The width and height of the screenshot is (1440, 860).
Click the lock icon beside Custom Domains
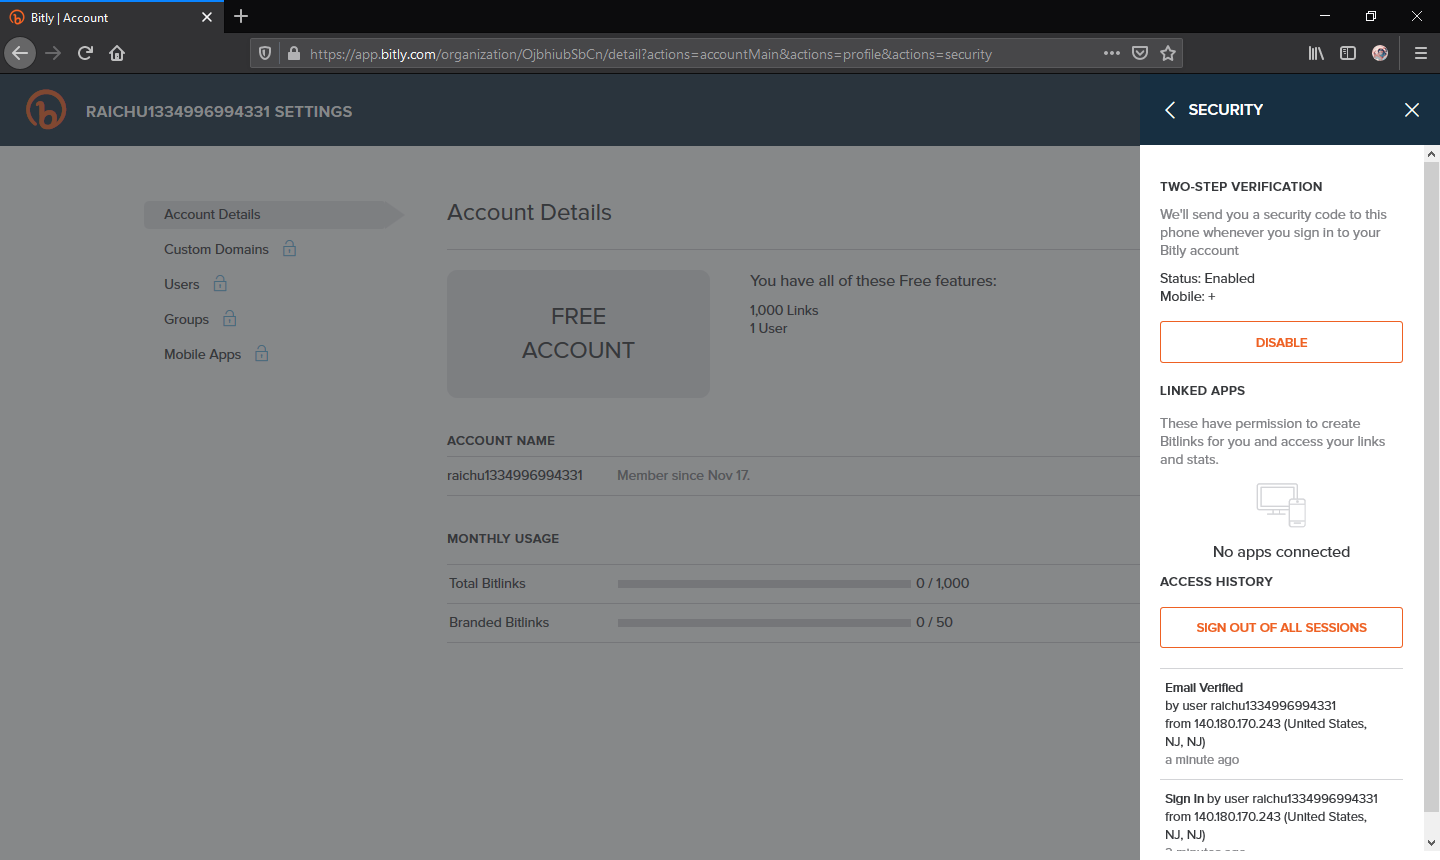coord(289,248)
